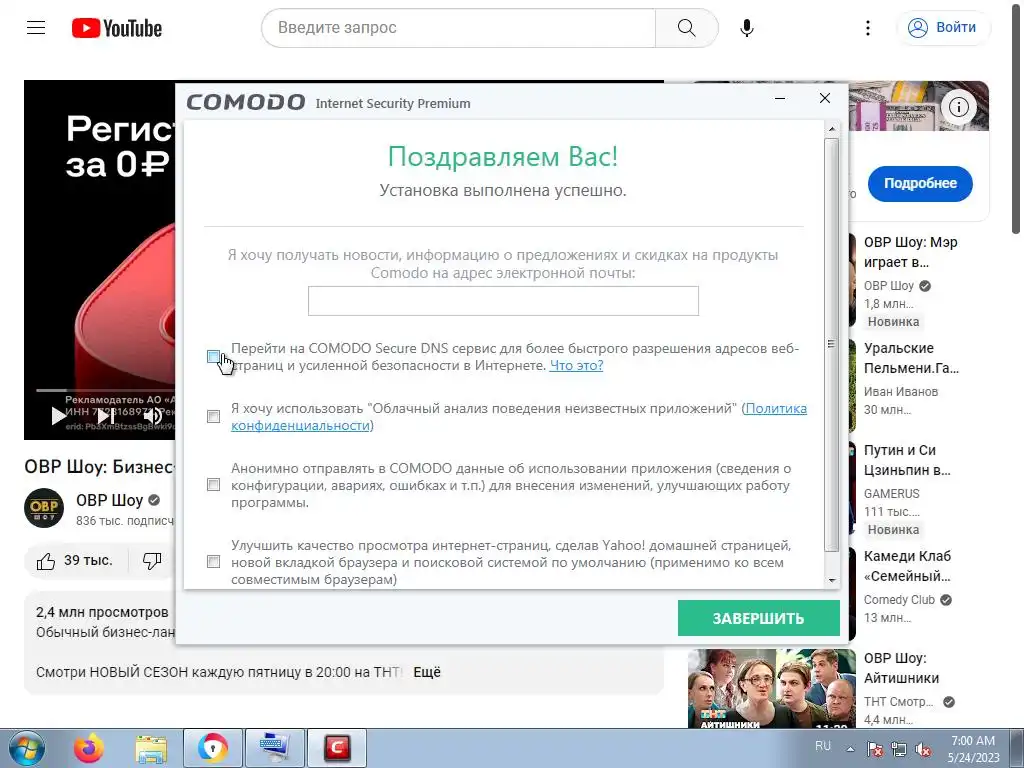The image size is (1024, 768).
Task: Minimize the COMODO installer window
Action: [x=780, y=99]
